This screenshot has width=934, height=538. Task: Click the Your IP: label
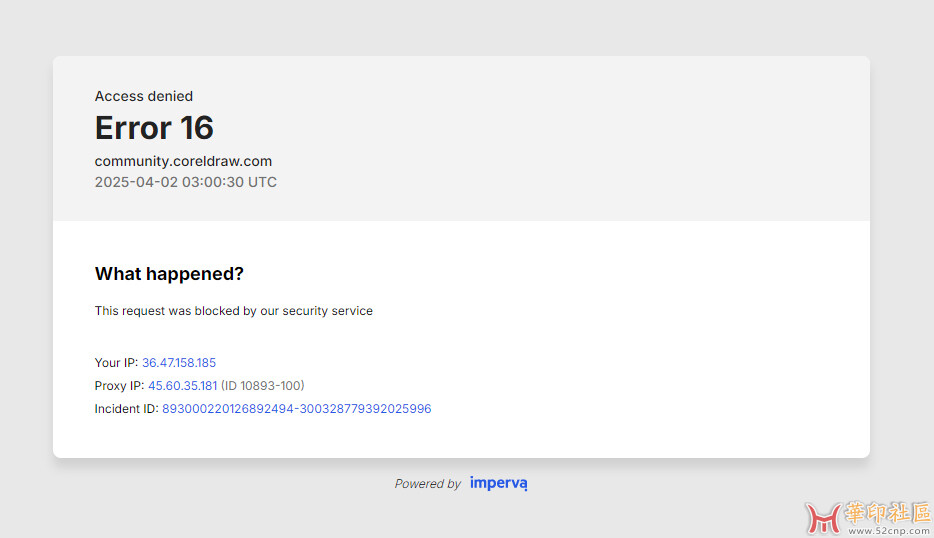point(116,363)
